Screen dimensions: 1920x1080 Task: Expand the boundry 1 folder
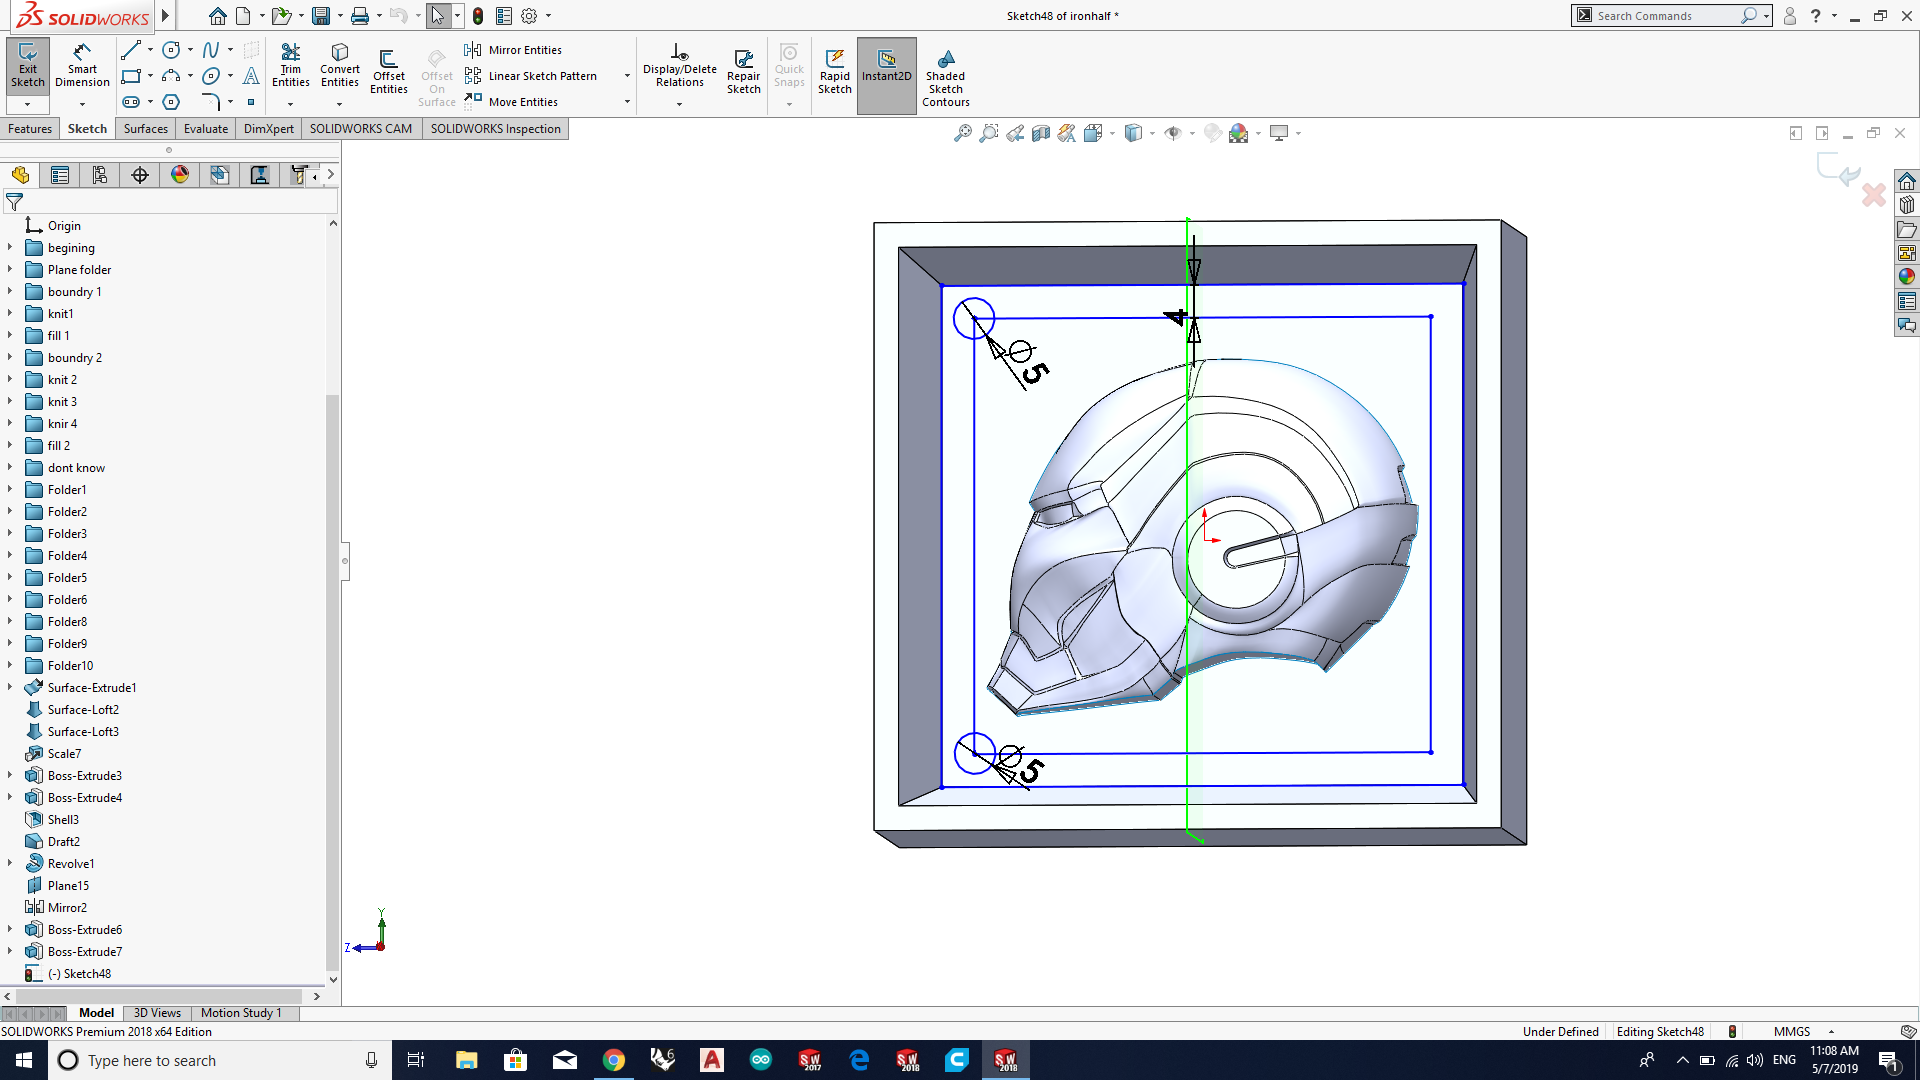pos(10,291)
